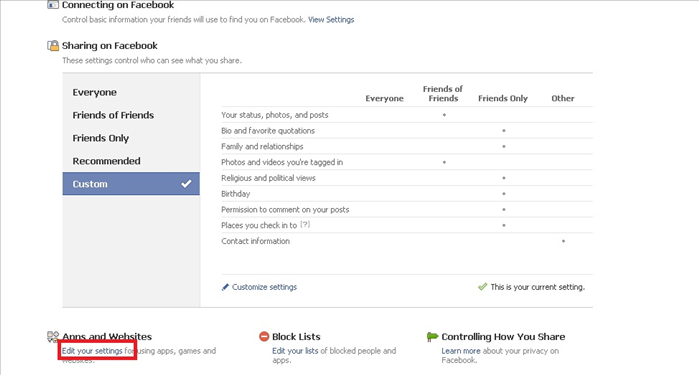Screen dimensions: 699x375
Task: Click the dot in the status, photos, and posts row
Action: 444,115
